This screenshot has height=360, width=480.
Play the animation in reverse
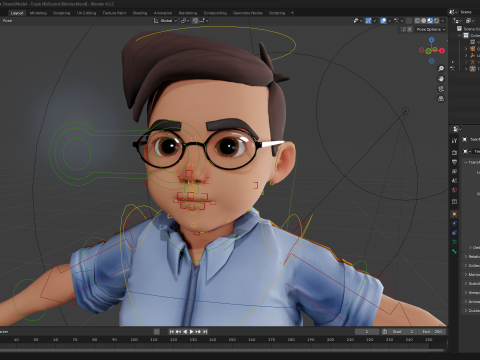(x=185, y=332)
